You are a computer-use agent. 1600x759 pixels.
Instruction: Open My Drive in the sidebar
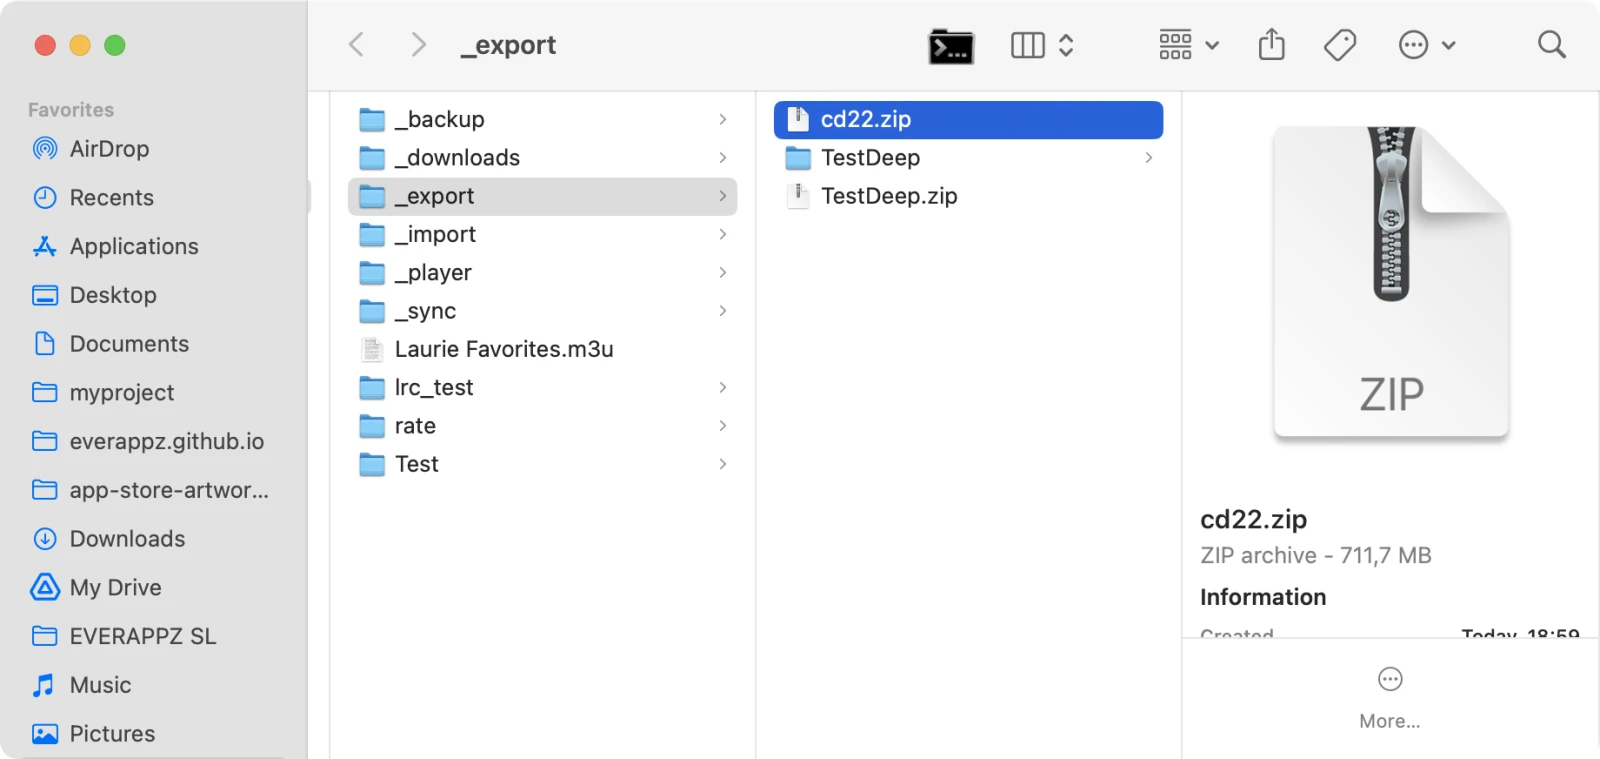(x=115, y=588)
